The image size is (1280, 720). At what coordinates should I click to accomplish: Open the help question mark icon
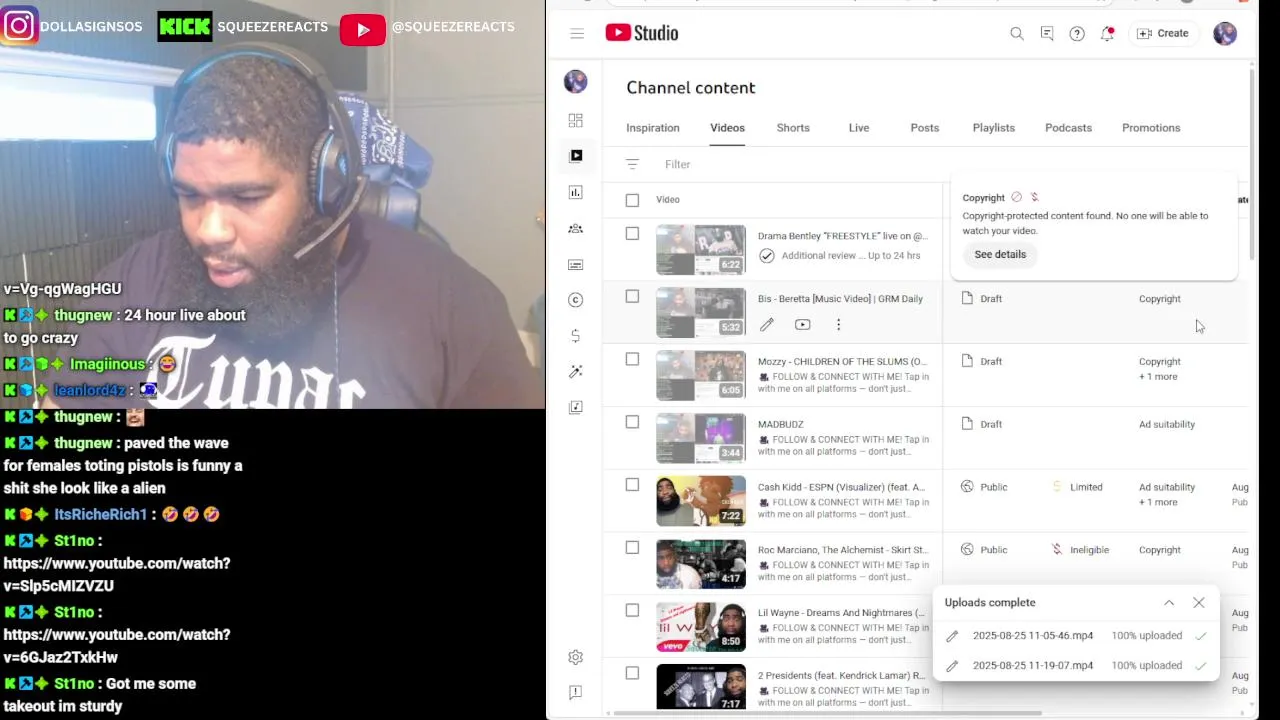point(1077,34)
